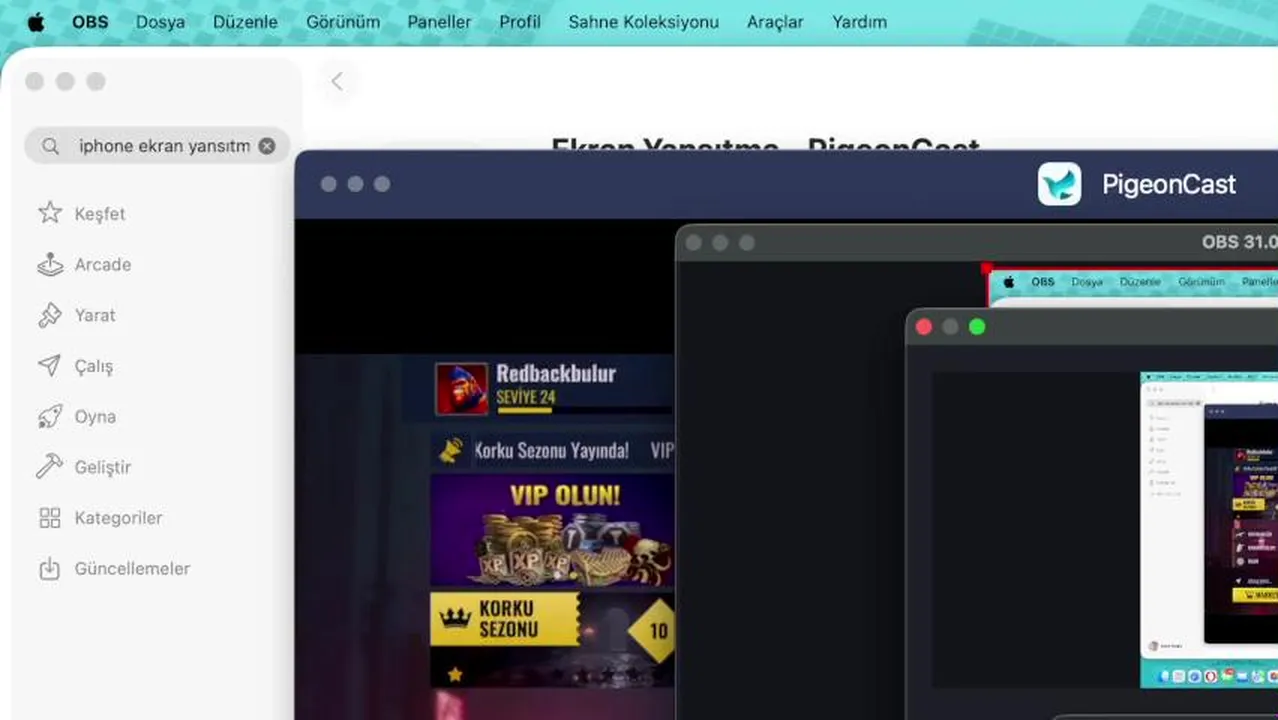This screenshot has width=1278, height=720.
Task: Click the Geliştir hammer icon
Action: click(x=50, y=467)
